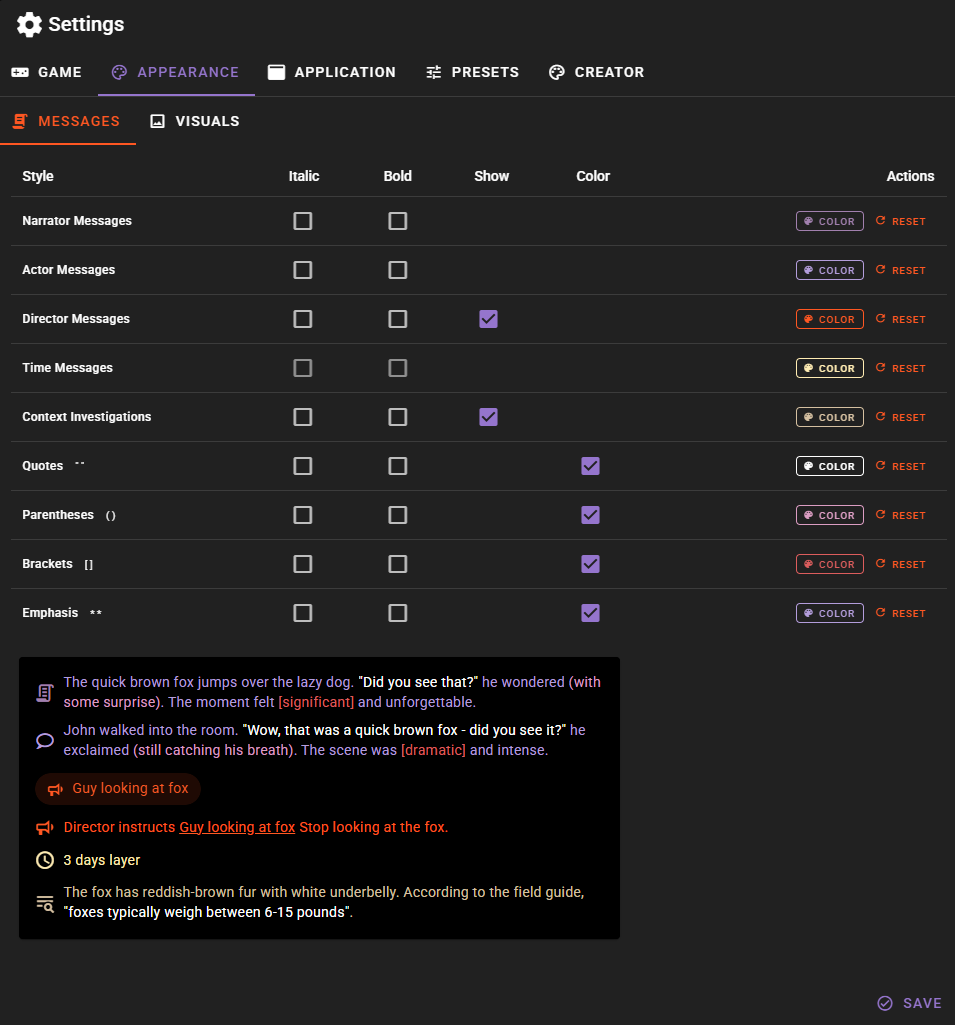Open the Presets tab
Viewport: 955px width, 1025px height.
coord(472,72)
